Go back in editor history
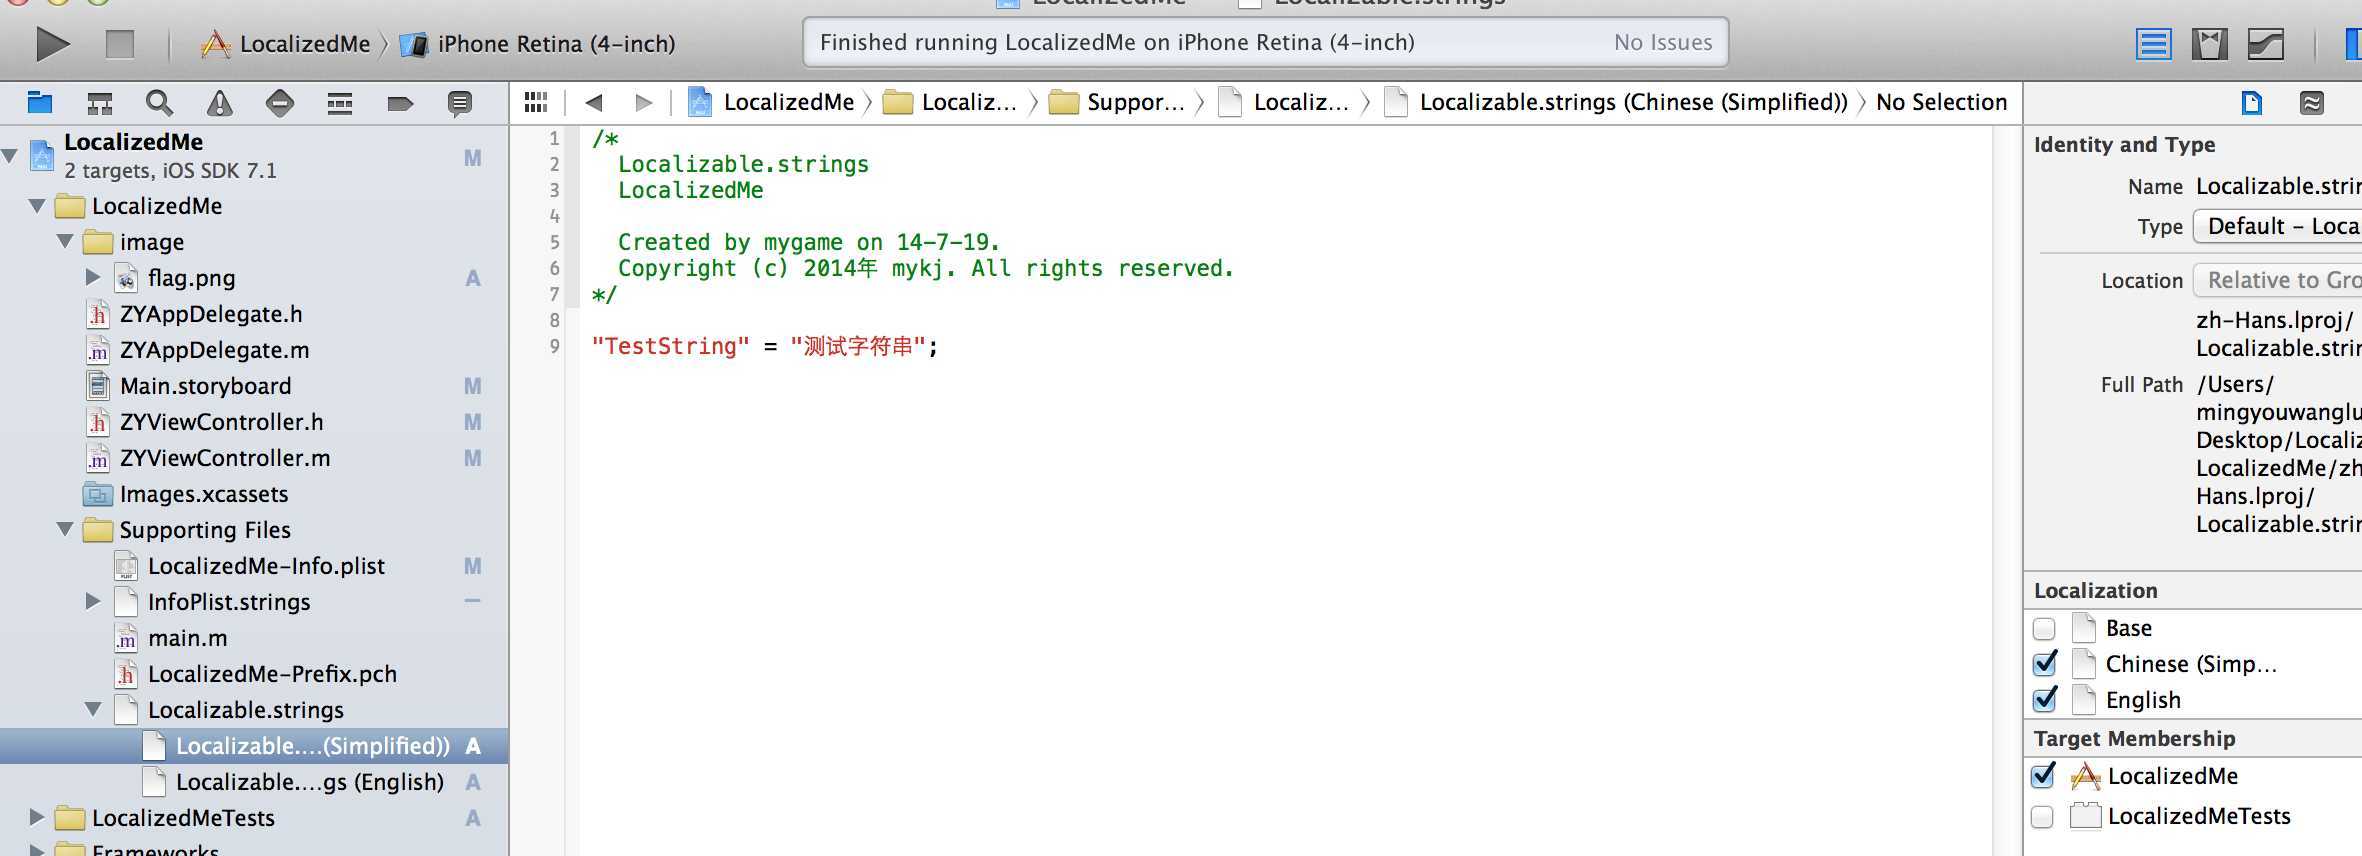The image size is (2362, 856). [x=594, y=102]
